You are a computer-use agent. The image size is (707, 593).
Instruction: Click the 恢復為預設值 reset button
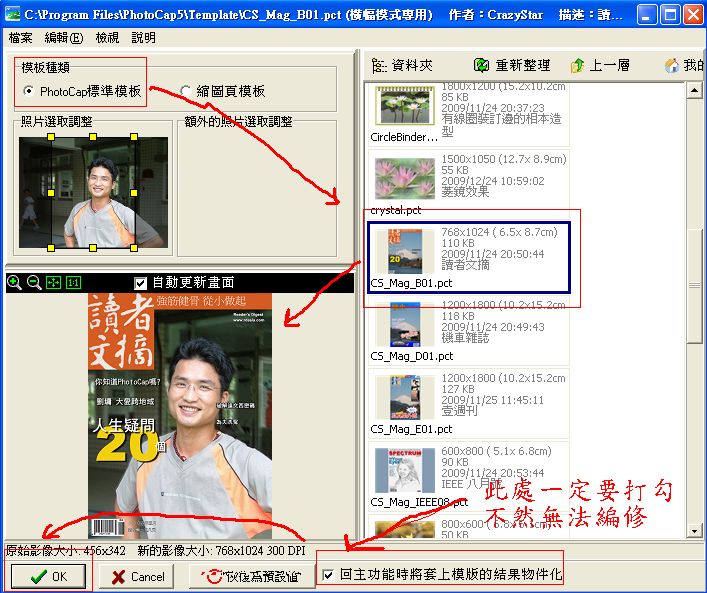[250, 576]
